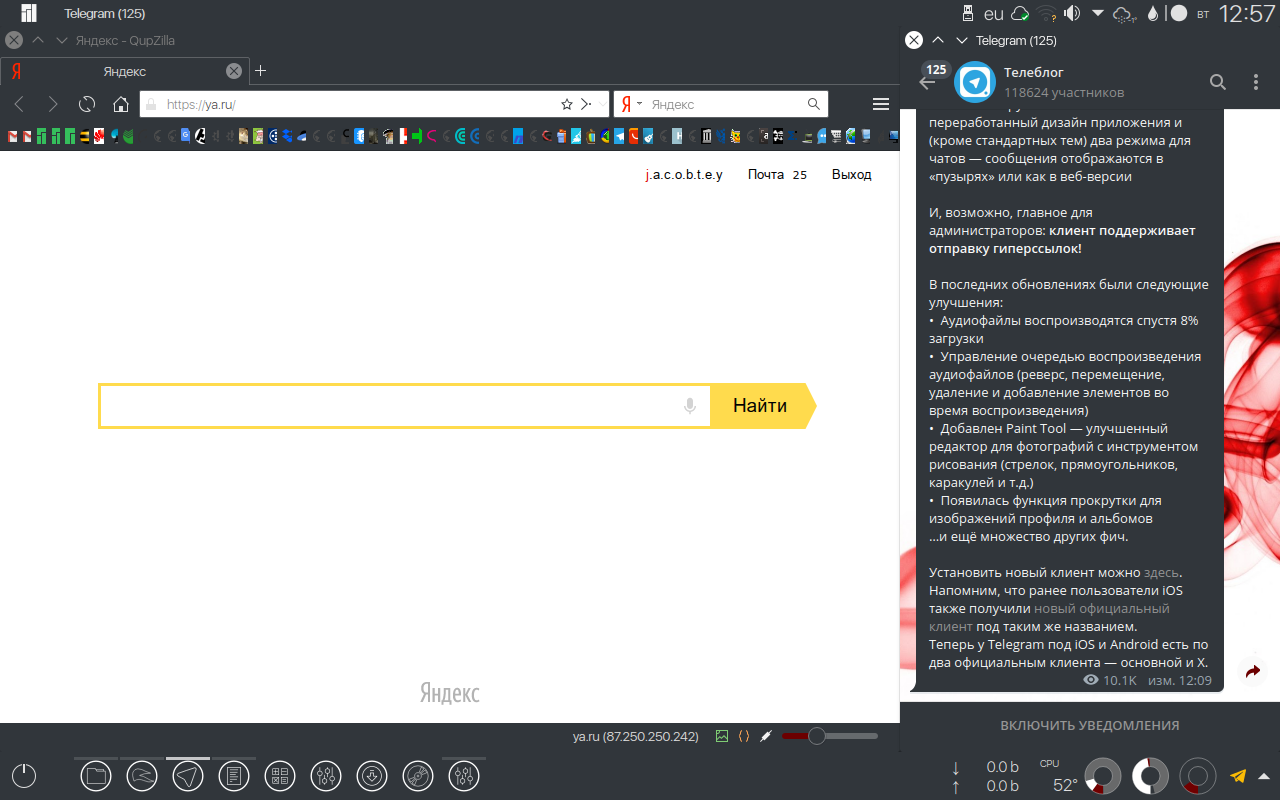Open the calculator grid dock icon
Screen dimensions: 1280x800
pos(280,776)
